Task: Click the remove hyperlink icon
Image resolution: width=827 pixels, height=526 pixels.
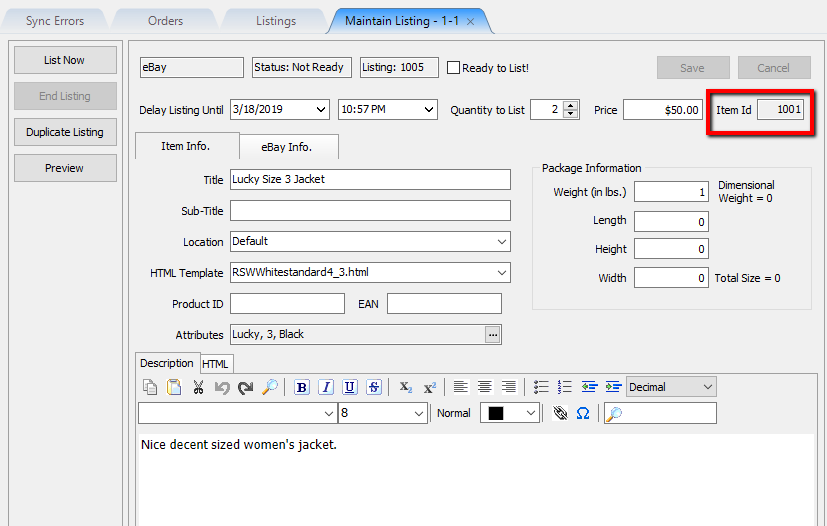Action: (560, 413)
